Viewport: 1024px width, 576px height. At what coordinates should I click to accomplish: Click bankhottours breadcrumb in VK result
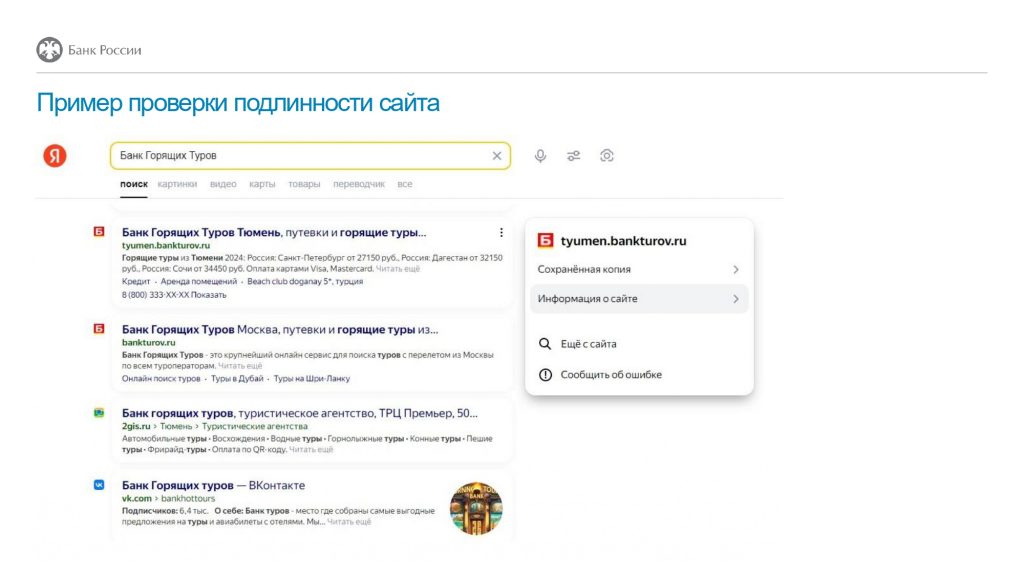[188, 498]
